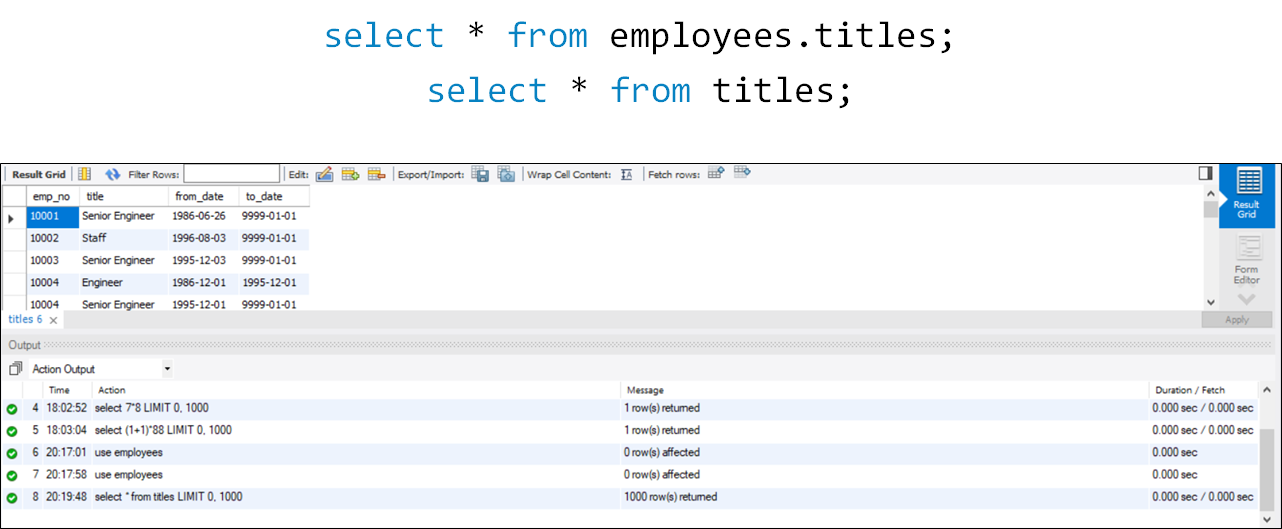Export recordset to file icon
The height and width of the screenshot is (529, 1282).
tap(480, 174)
